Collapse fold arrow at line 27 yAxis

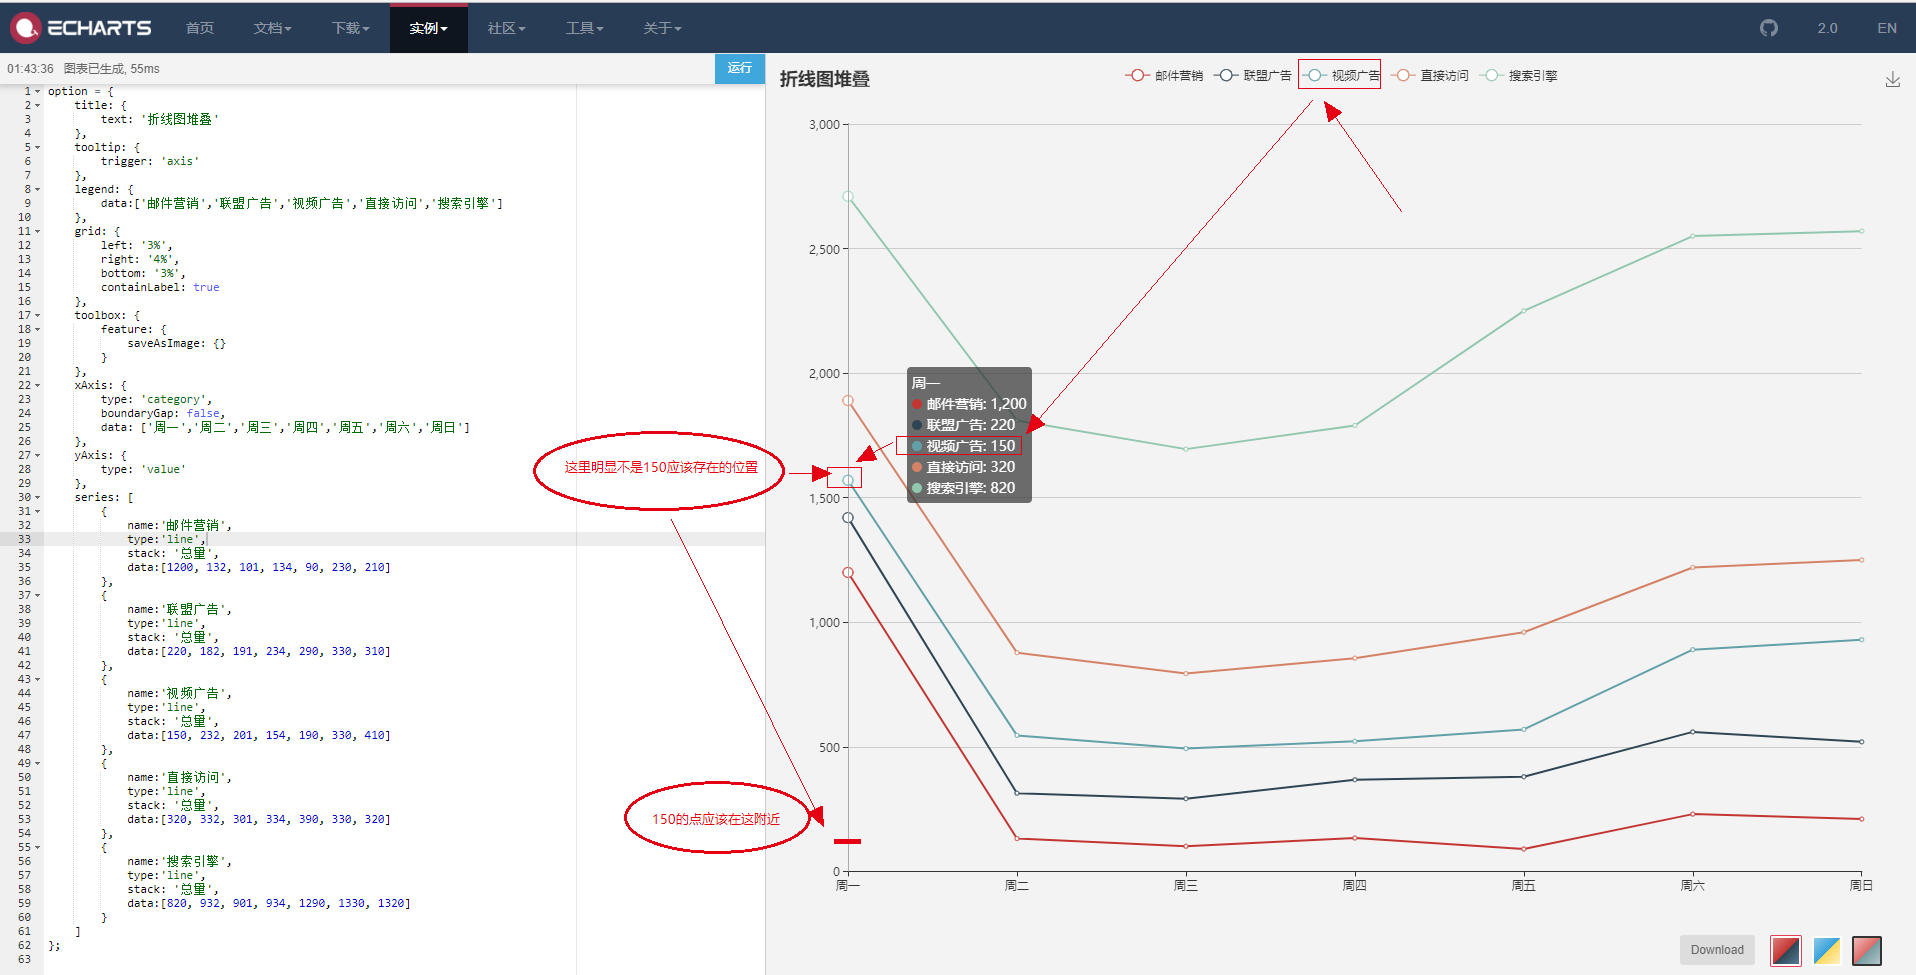38,455
